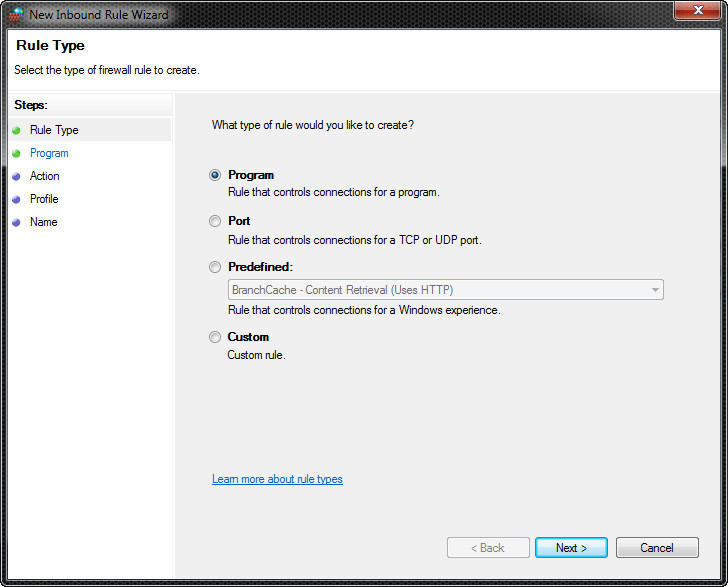
Task: Click the blue bullet beside Action step
Action: (16, 176)
